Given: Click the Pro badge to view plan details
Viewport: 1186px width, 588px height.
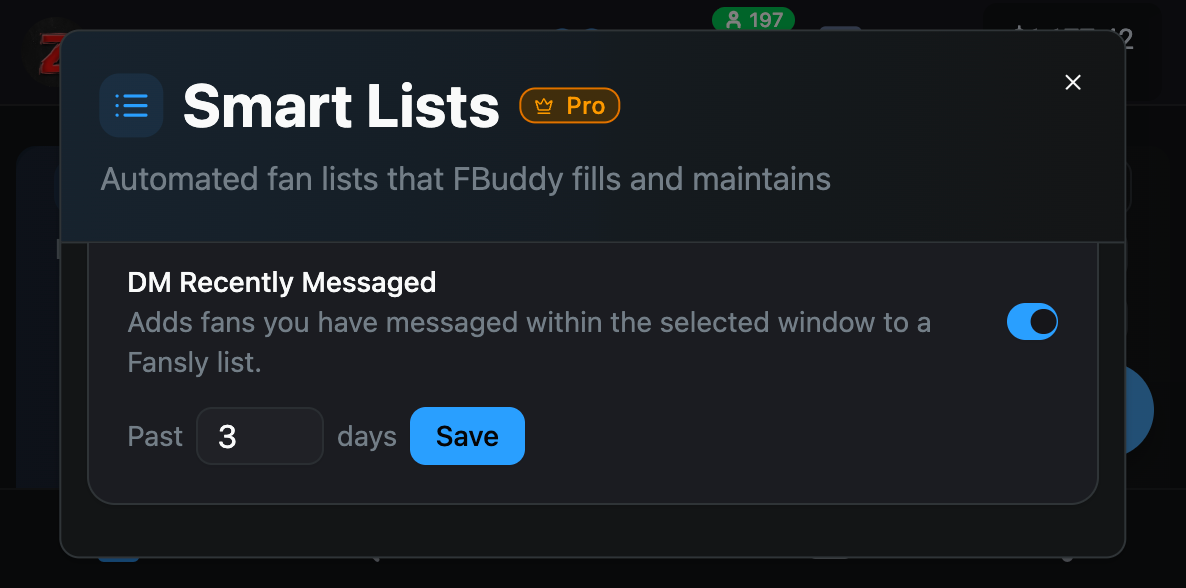Looking at the screenshot, I should tap(569, 104).
